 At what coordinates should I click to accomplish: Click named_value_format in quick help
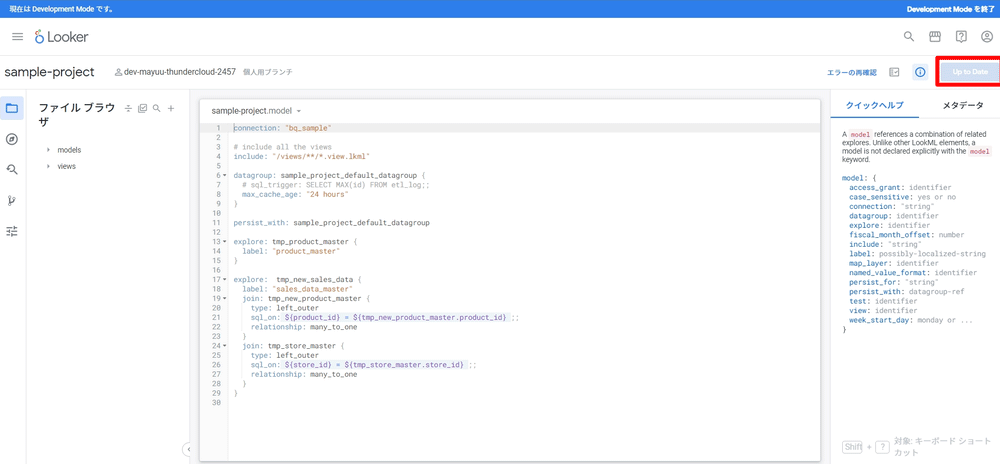[x=889, y=272]
